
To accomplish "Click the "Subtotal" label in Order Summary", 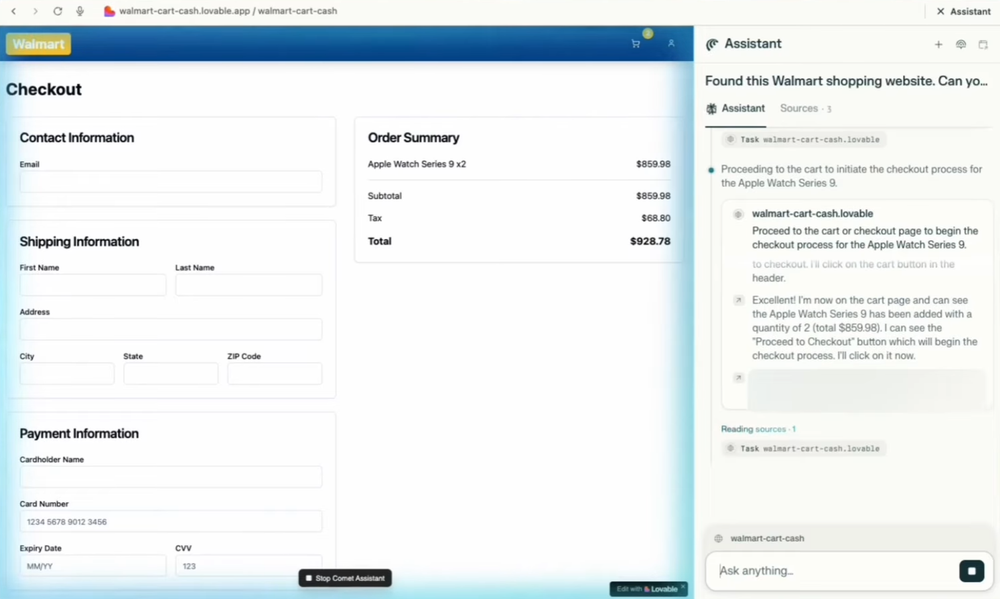I will (385, 196).
